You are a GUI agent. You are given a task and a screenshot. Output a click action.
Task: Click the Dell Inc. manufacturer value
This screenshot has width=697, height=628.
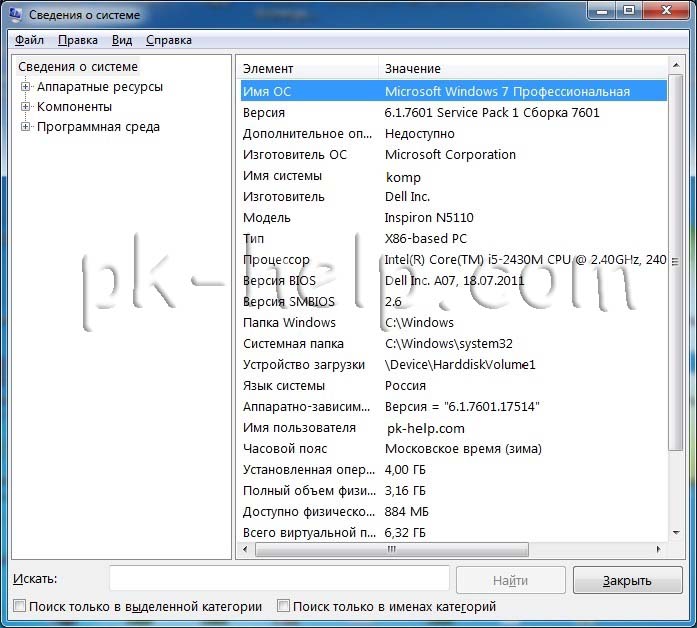click(407, 196)
